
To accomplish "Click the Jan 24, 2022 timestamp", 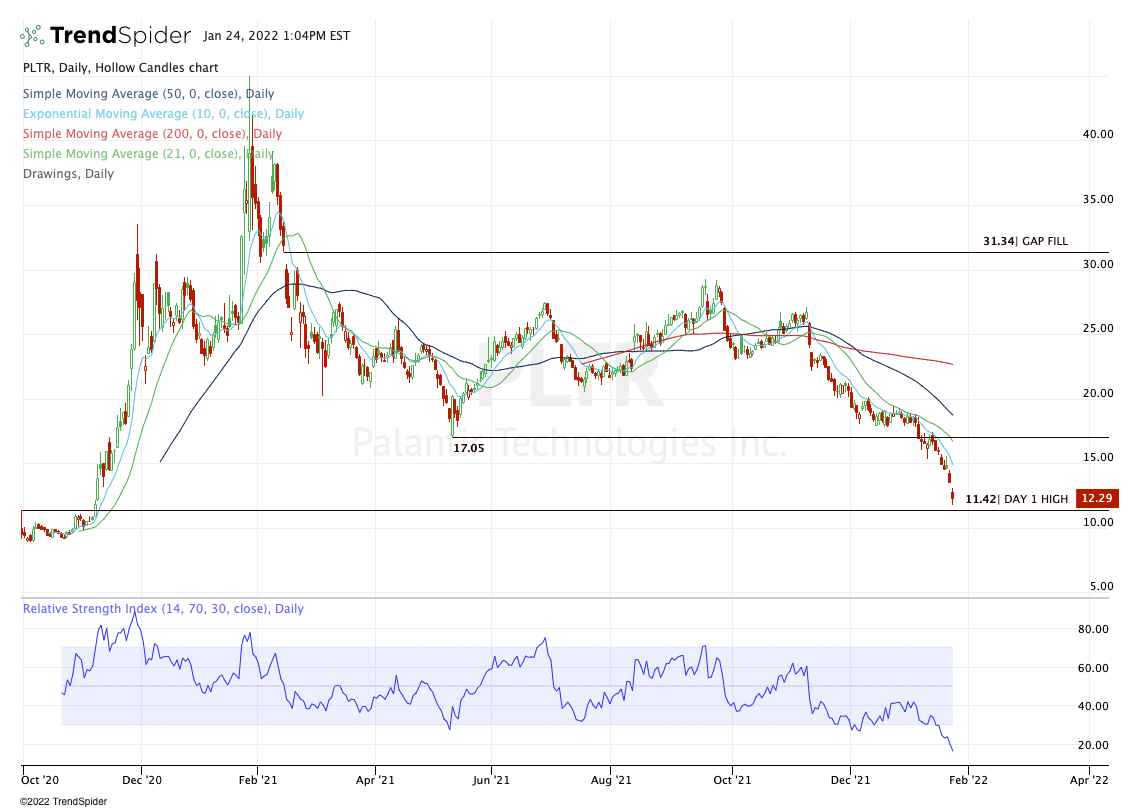I will (x=275, y=36).
